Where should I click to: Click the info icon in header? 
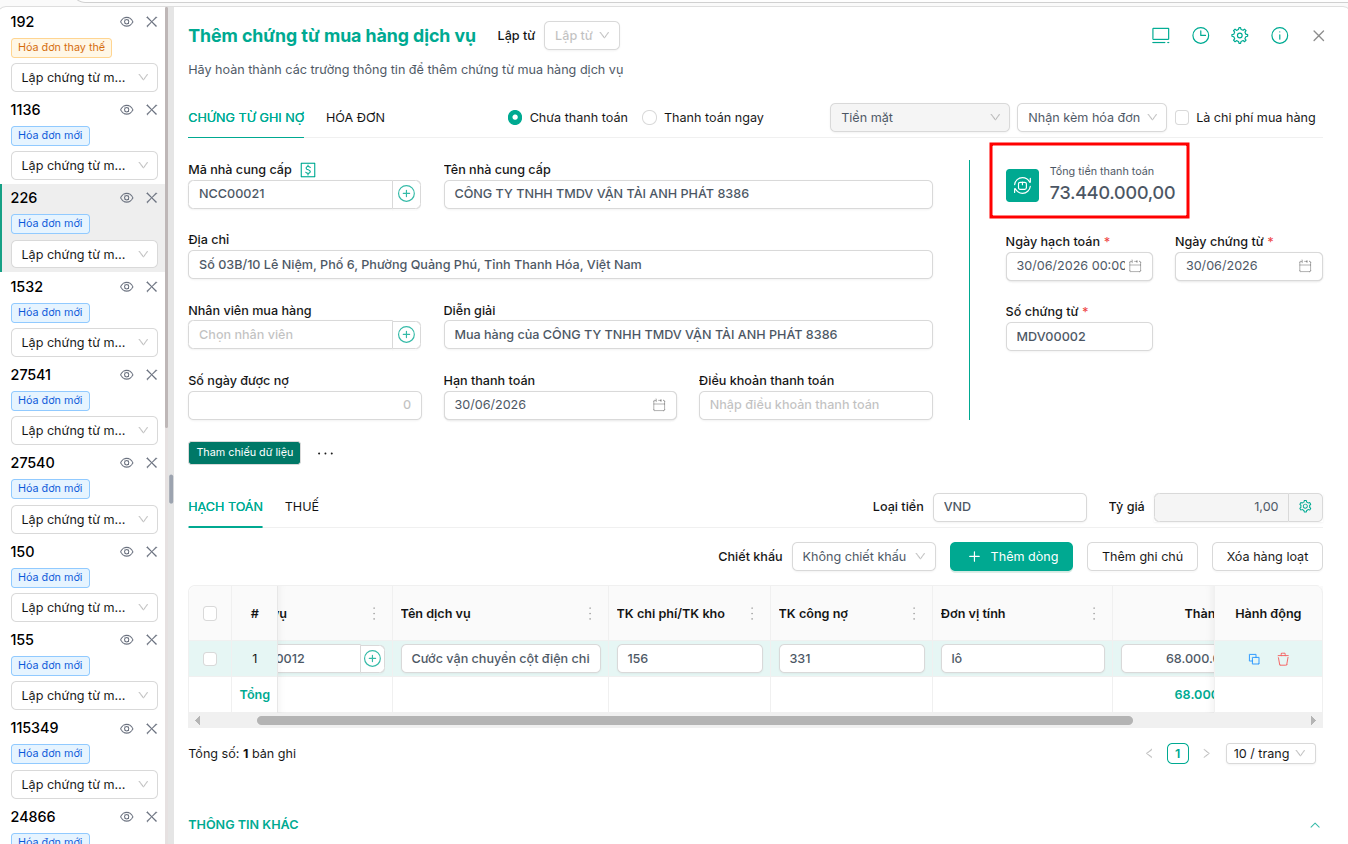pos(1279,35)
